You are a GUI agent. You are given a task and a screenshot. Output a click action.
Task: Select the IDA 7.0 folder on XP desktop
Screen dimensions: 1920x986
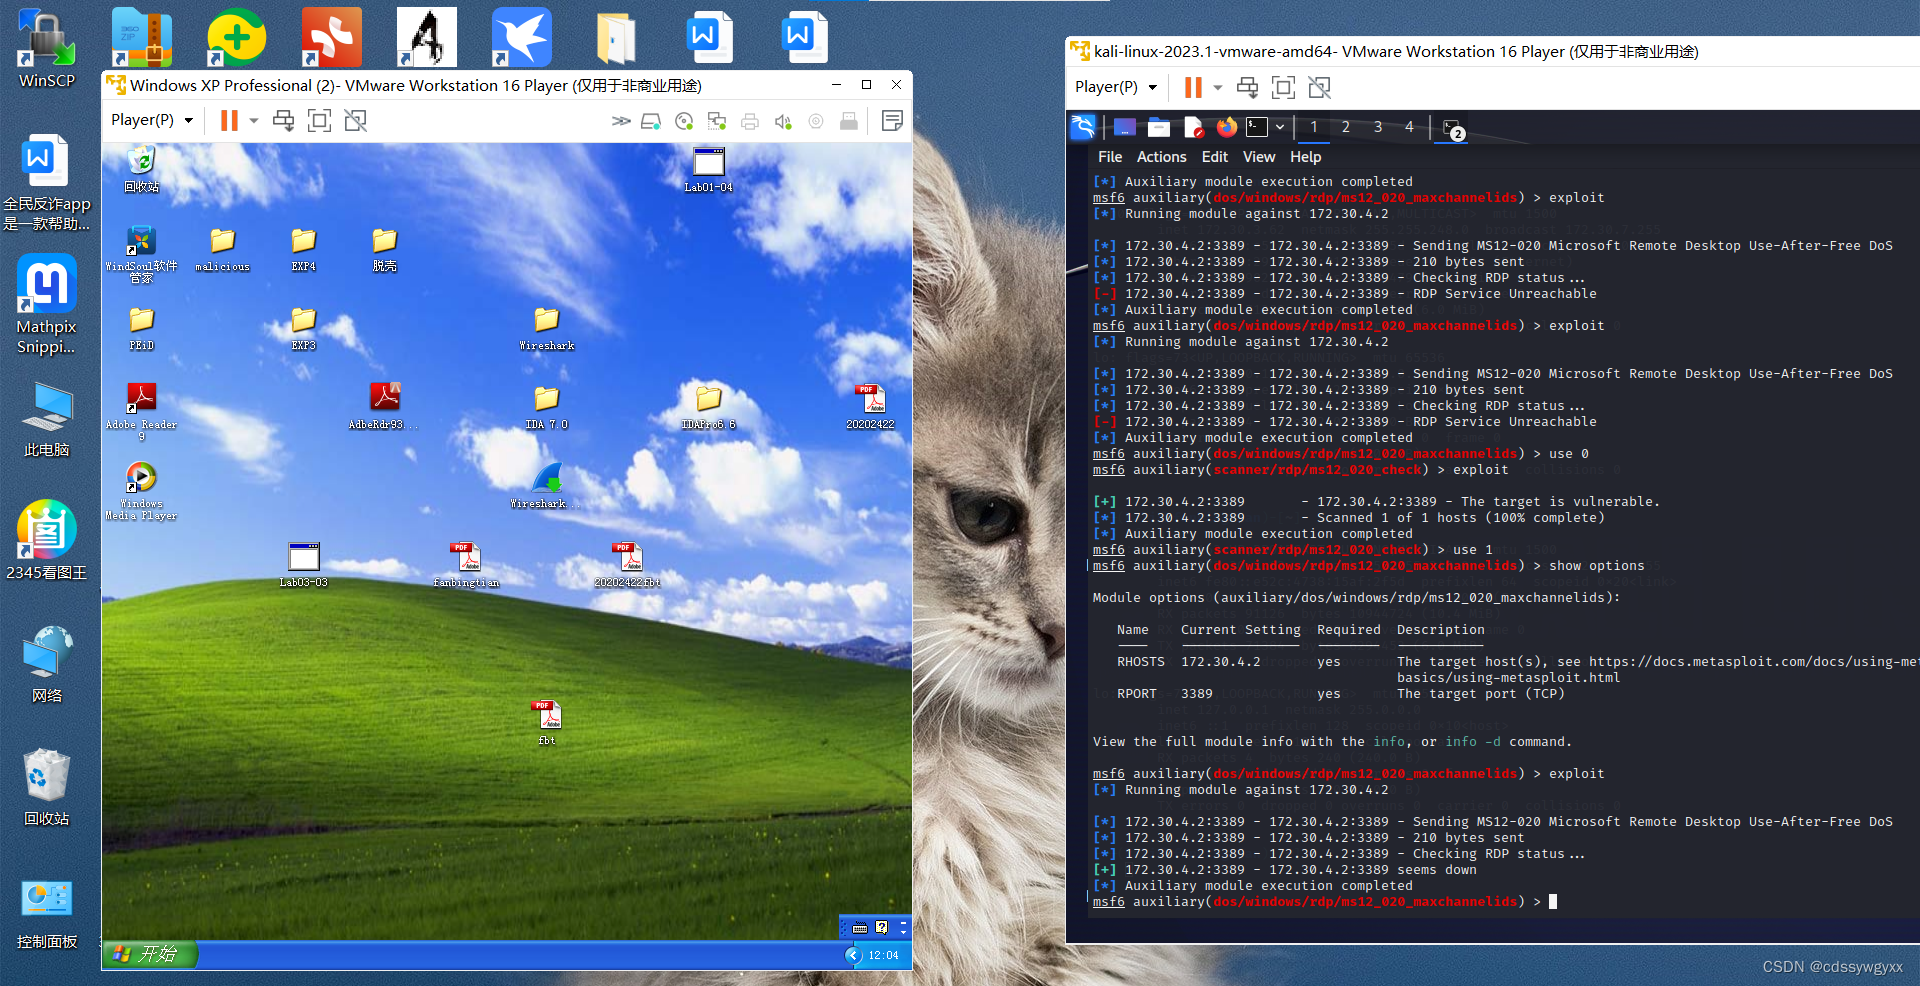coord(546,408)
